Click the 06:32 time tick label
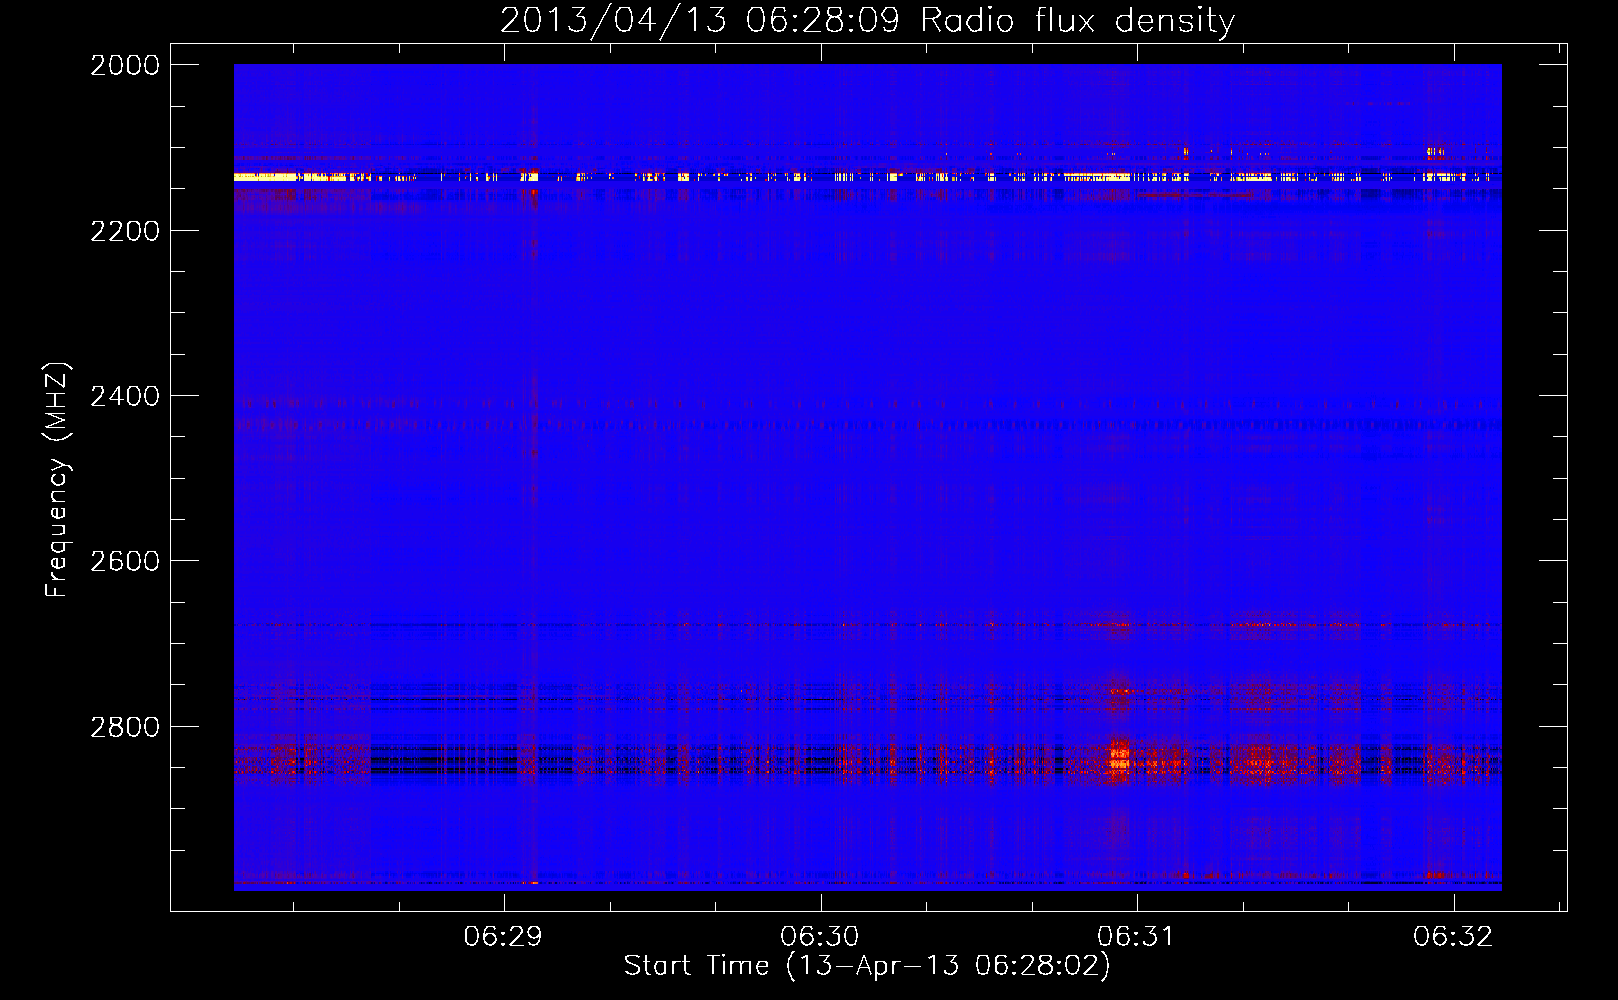Viewport: 1618px width, 1000px height. (x=1453, y=937)
